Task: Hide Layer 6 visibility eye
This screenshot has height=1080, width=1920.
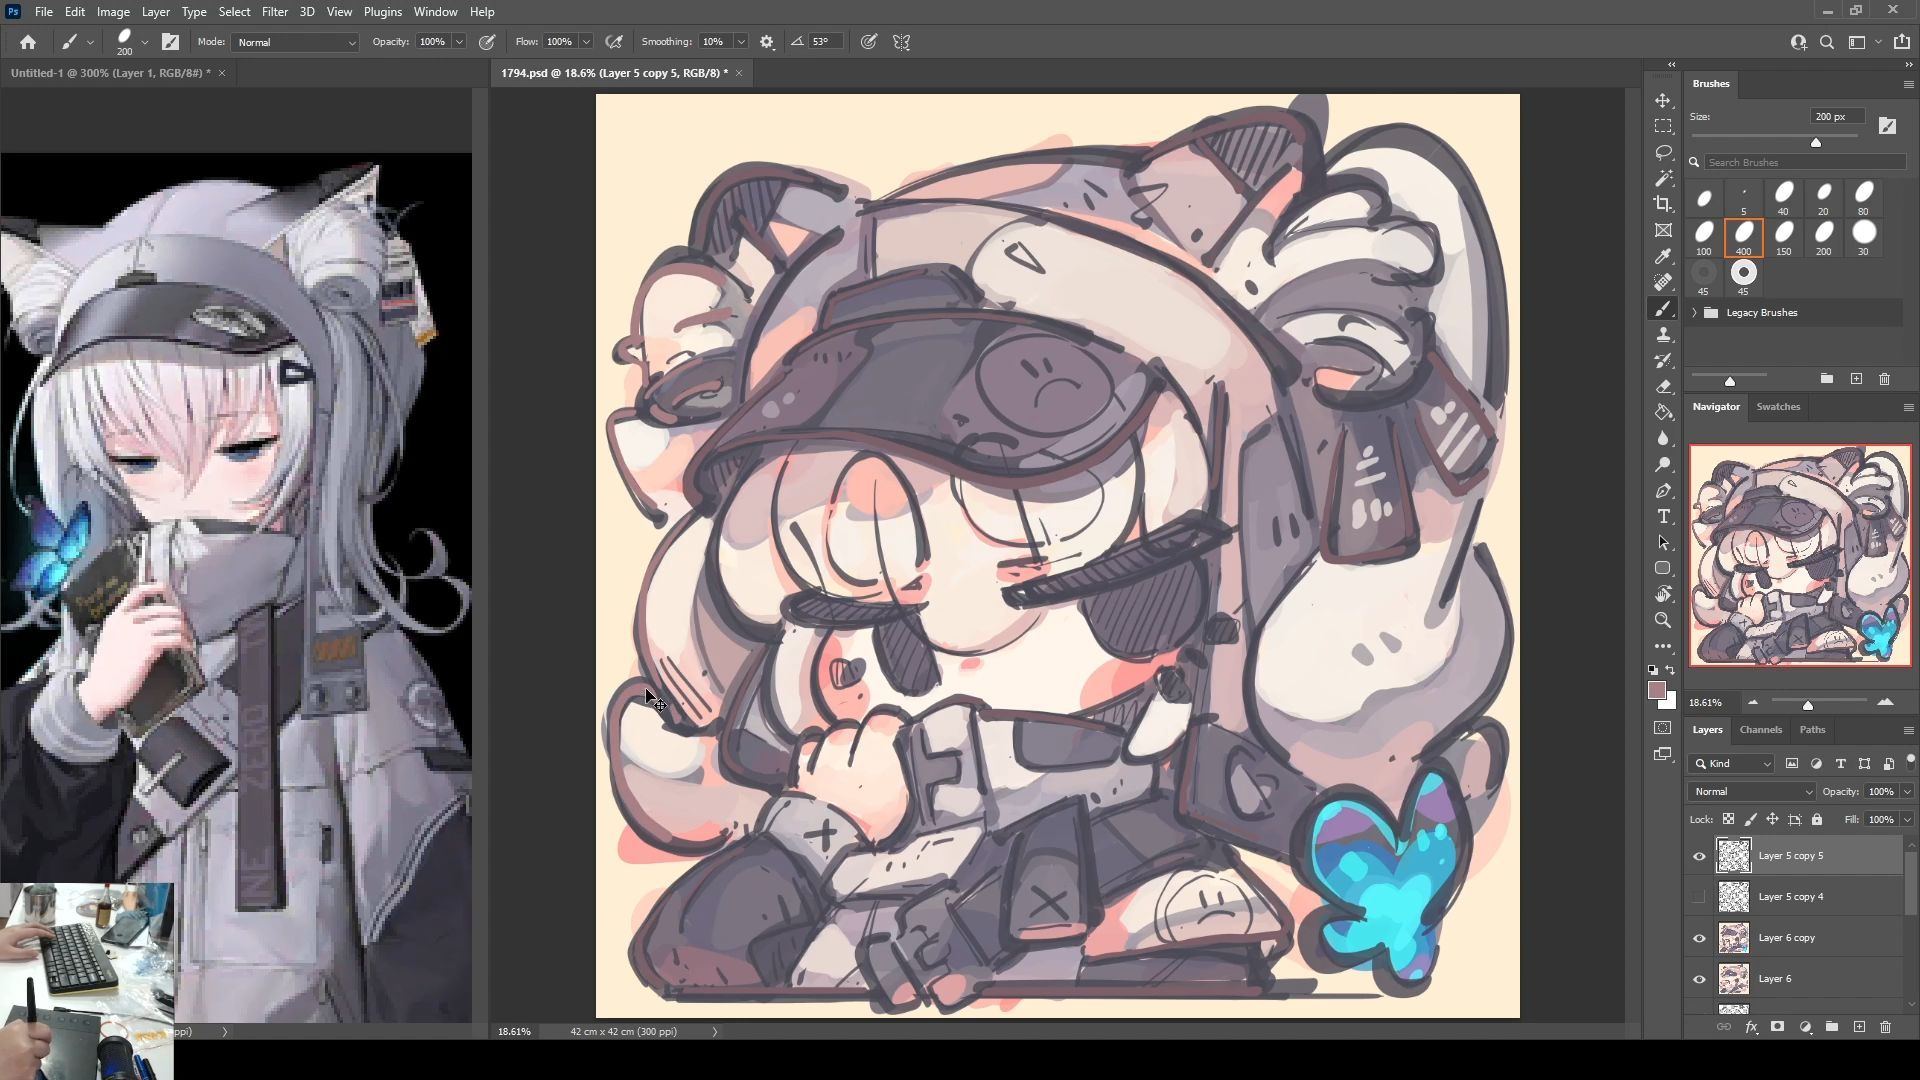Action: click(x=1699, y=979)
